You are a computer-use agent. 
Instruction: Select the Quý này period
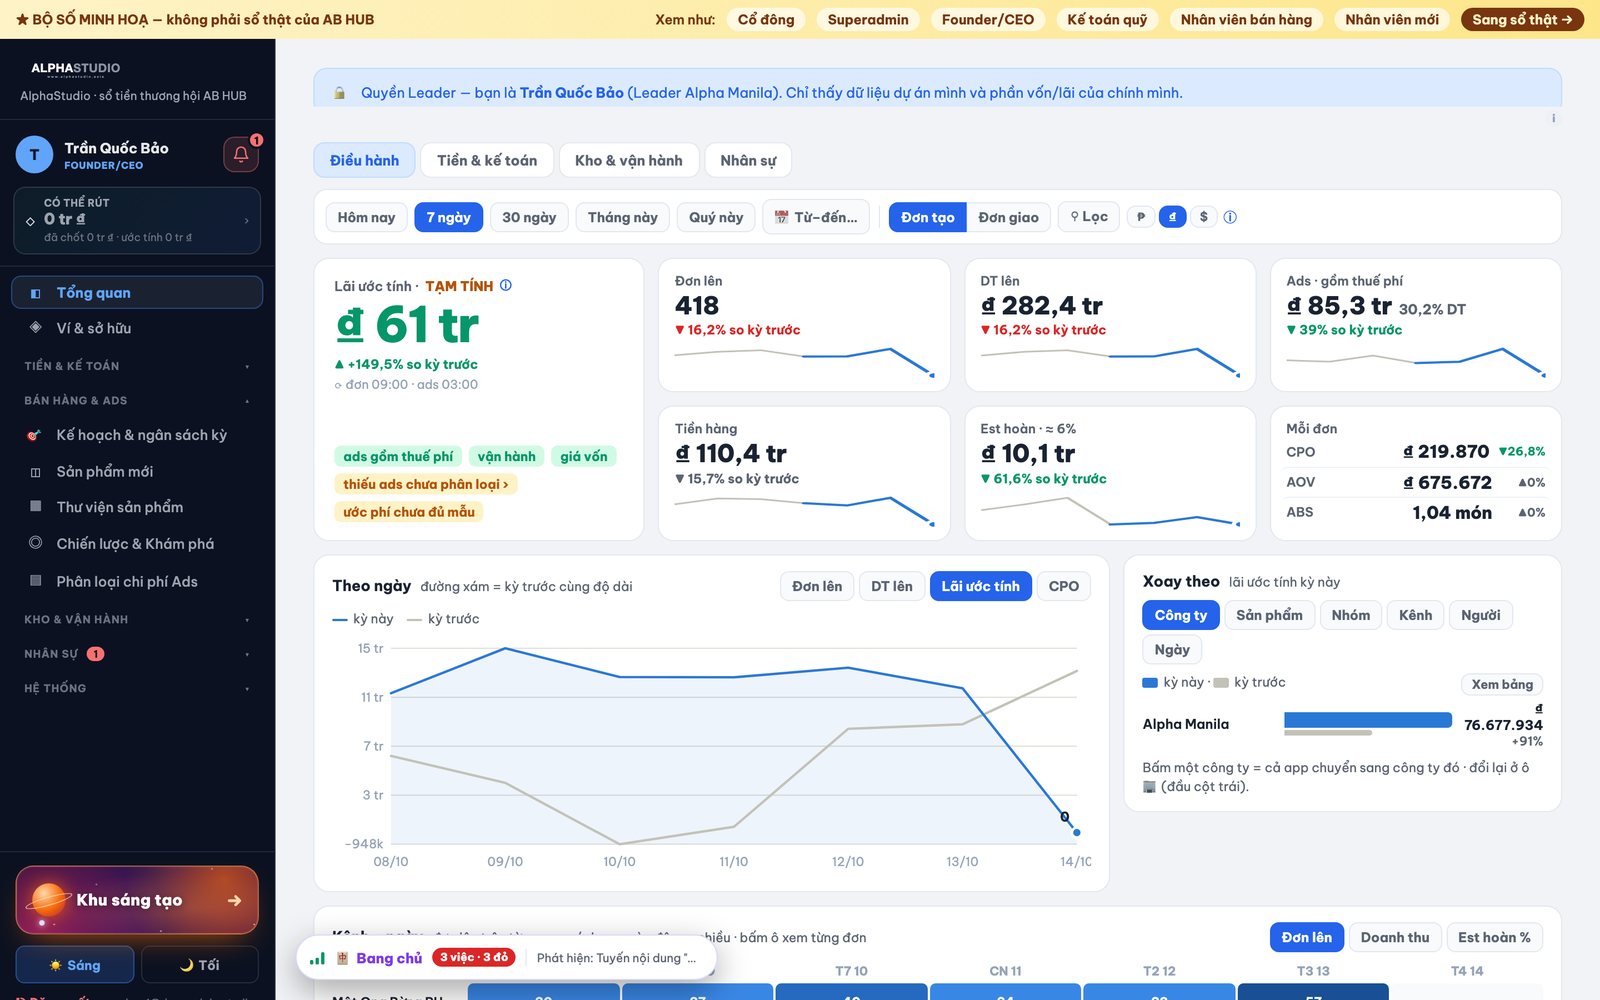716,217
